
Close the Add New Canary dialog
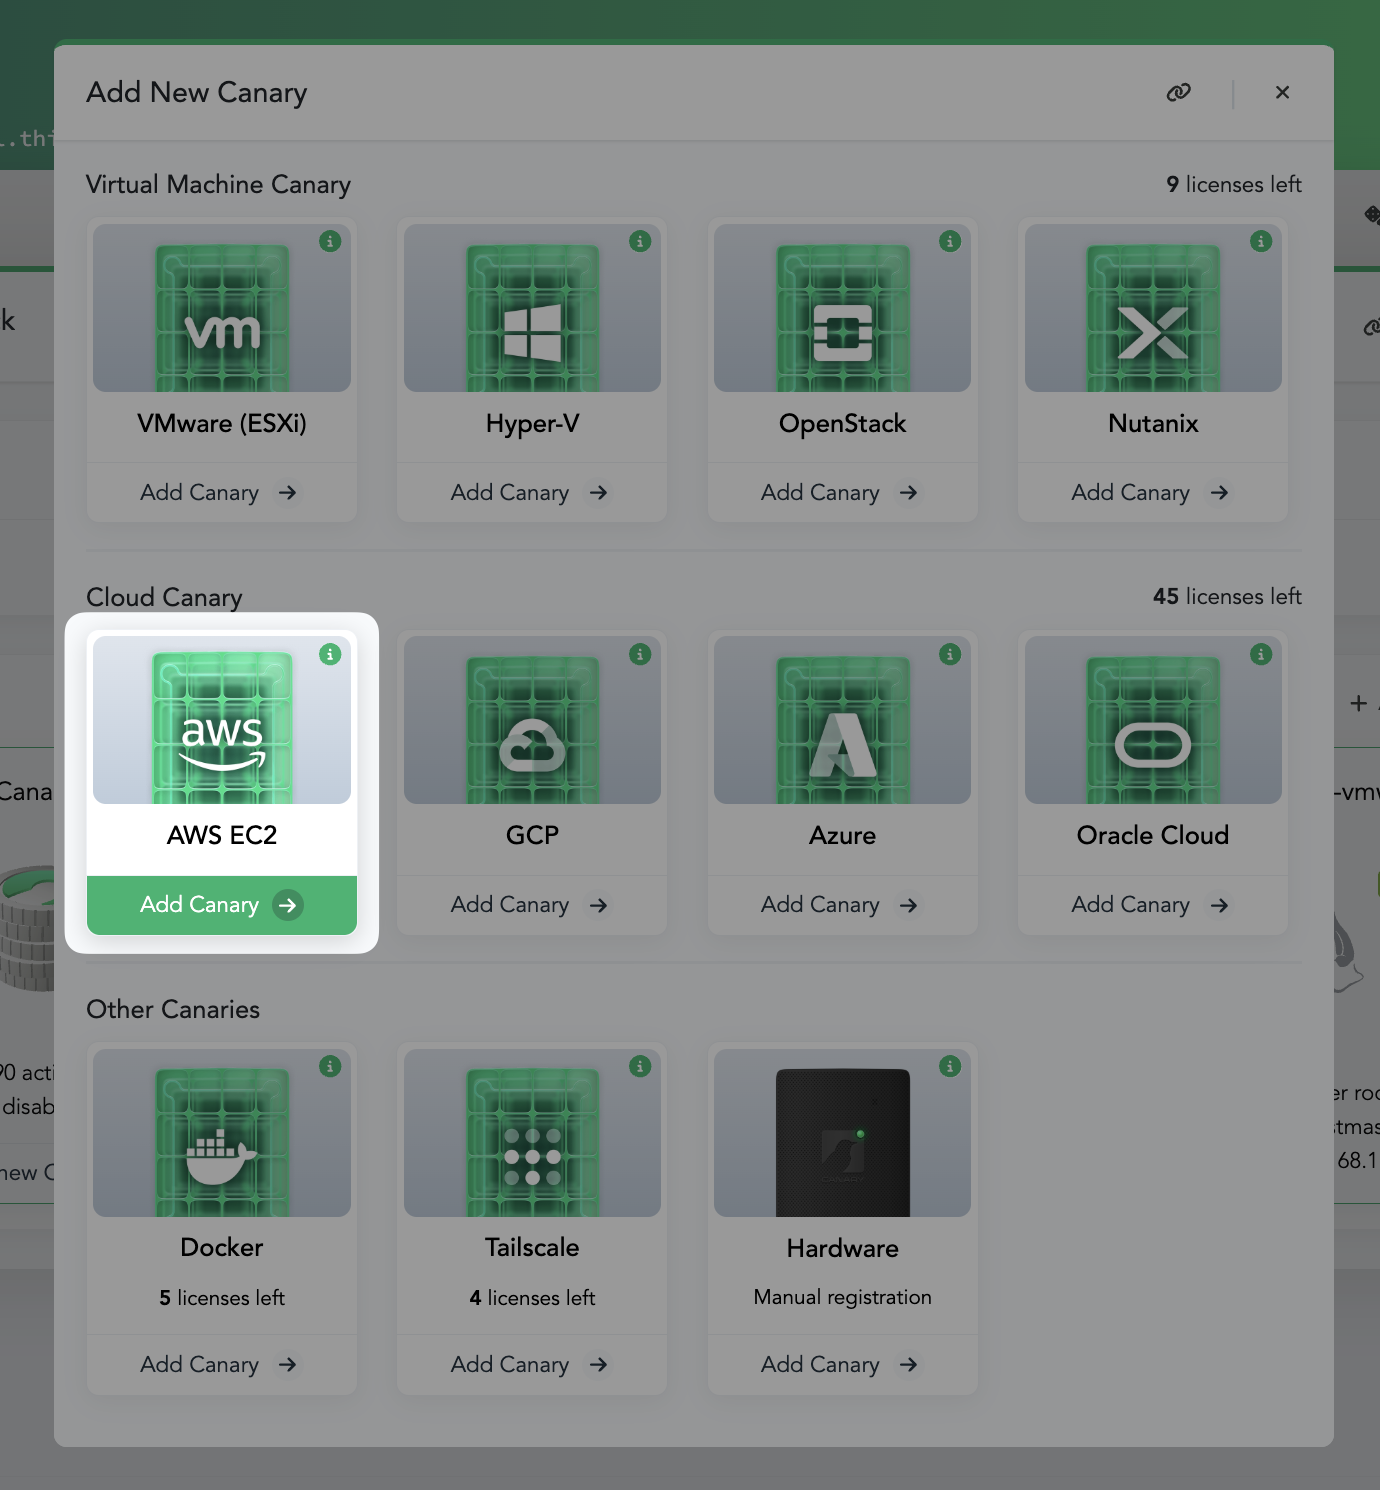1282,92
